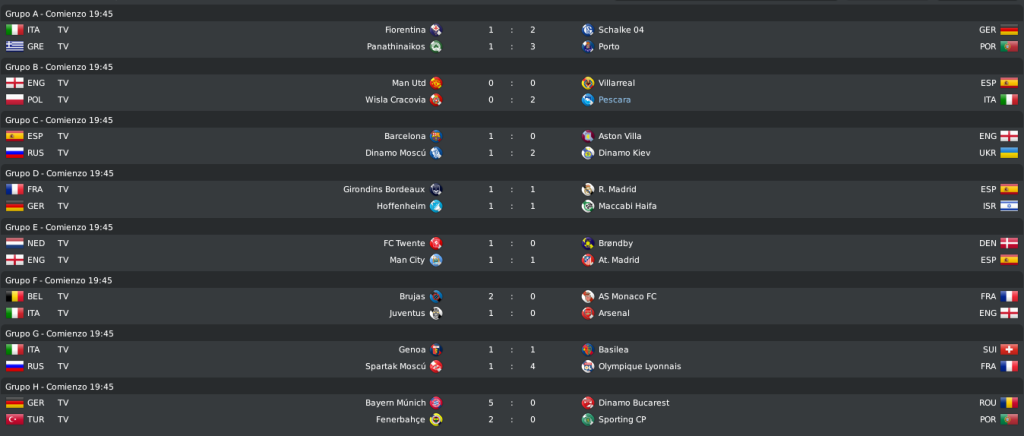Image resolution: width=1024 pixels, height=436 pixels.
Task: Select TV label on the Man City row
Action: coord(63,260)
